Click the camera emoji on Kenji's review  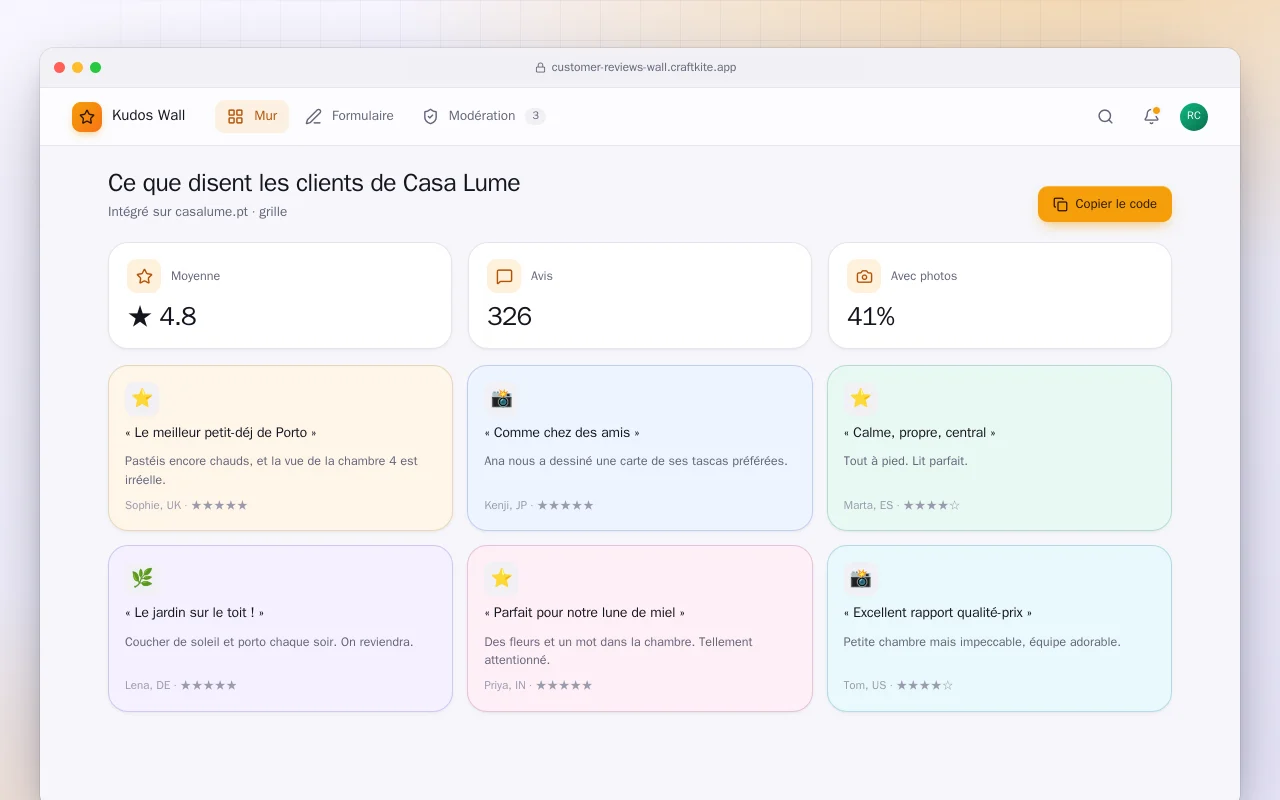pos(501,398)
